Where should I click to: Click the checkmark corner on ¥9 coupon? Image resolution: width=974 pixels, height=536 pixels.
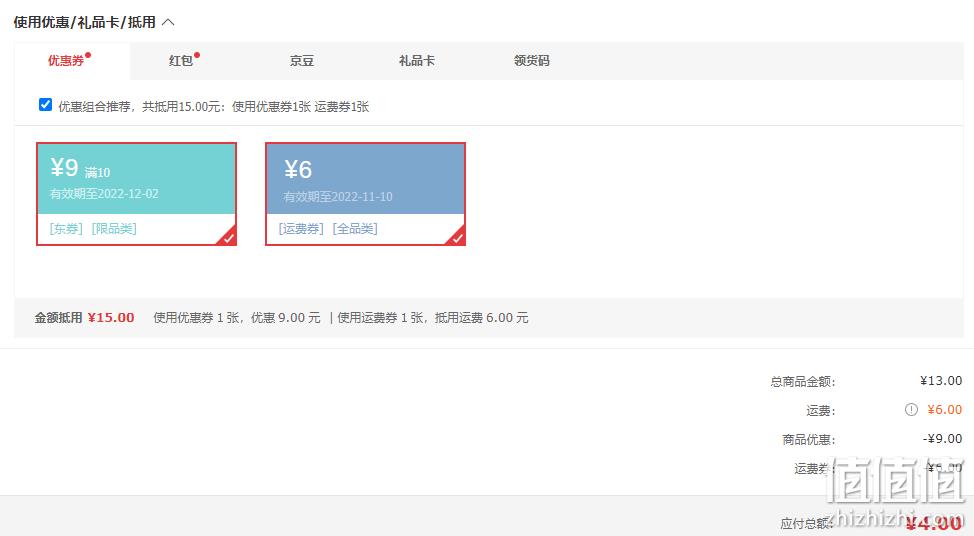[229, 237]
